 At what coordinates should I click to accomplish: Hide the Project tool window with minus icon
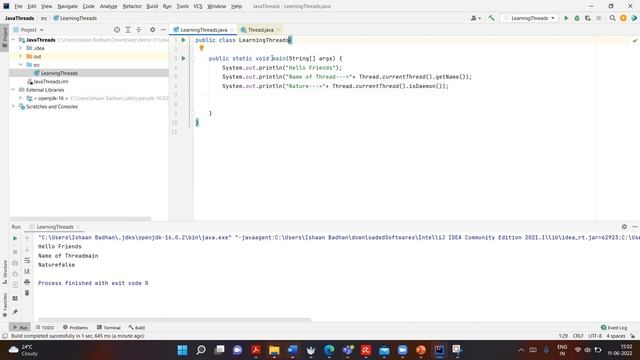(163, 30)
